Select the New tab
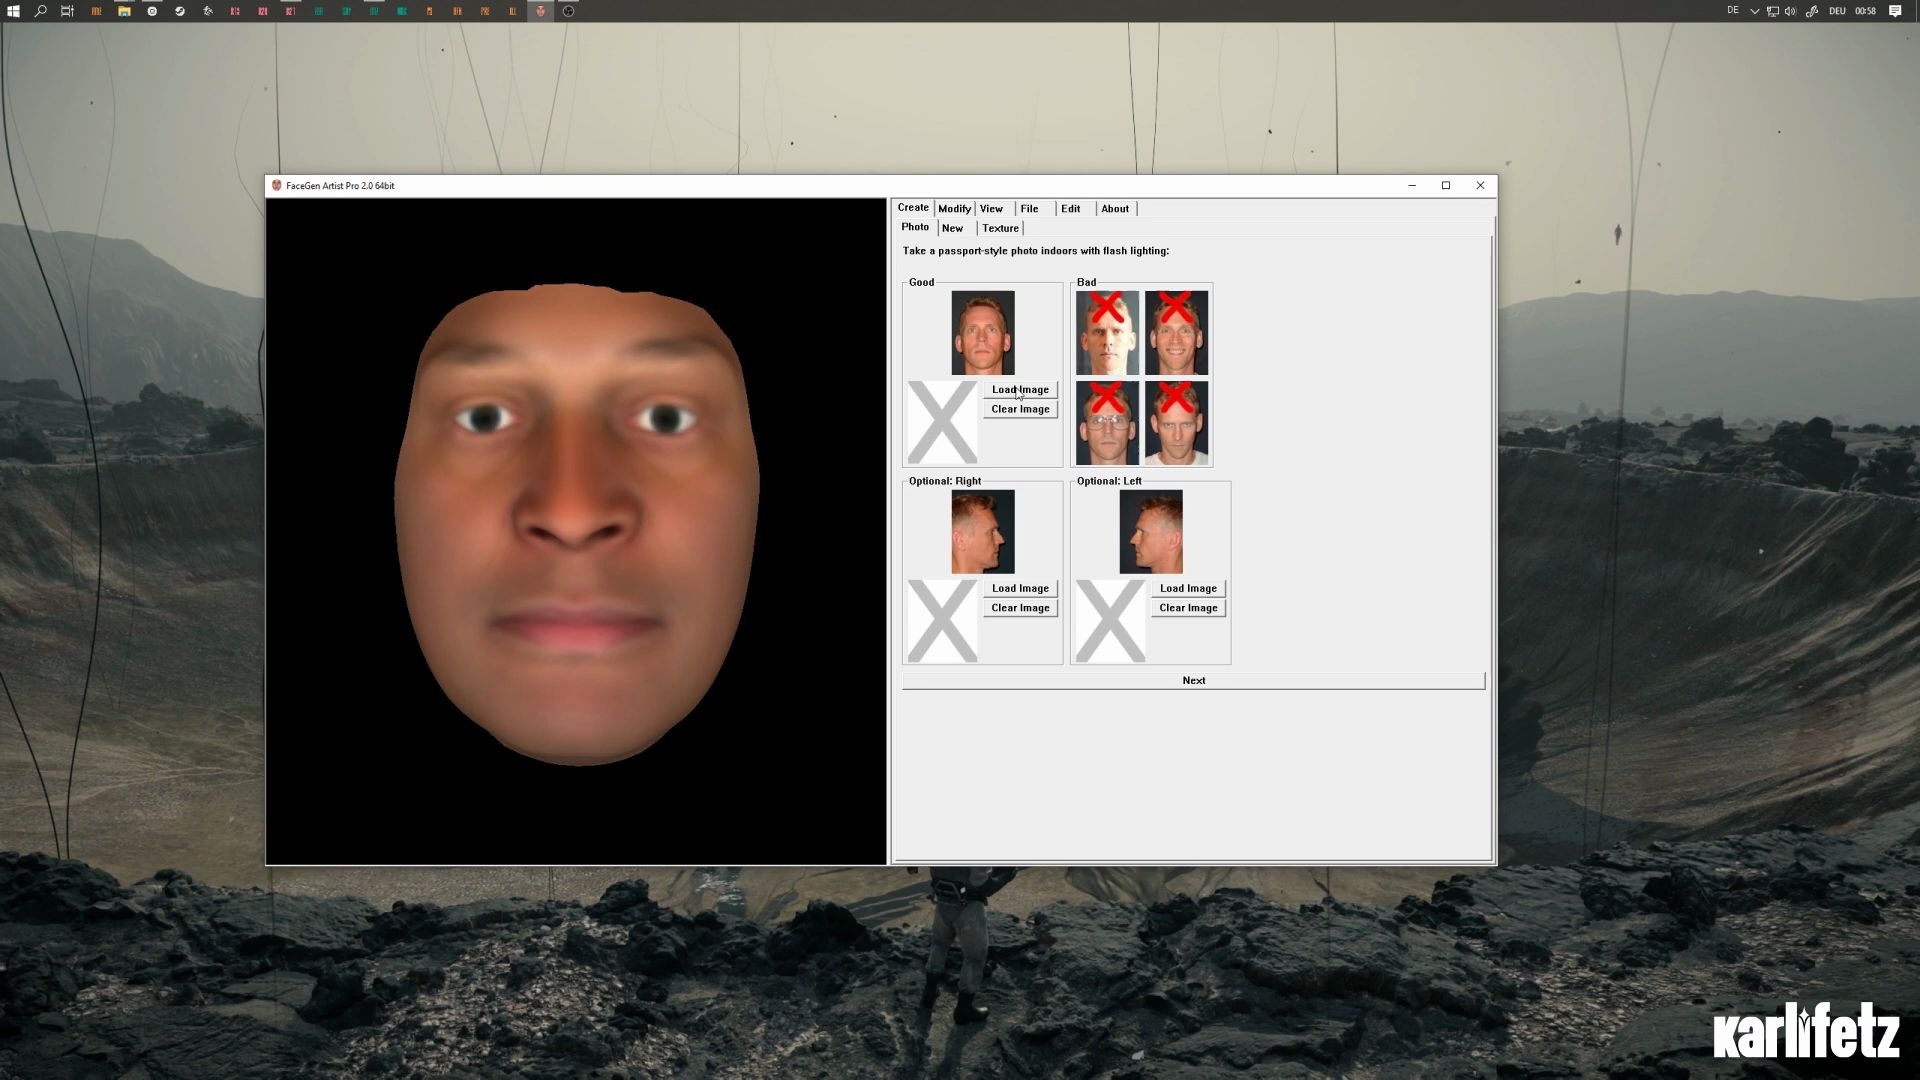The height and width of the screenshot is (1080, 1920). tap(952, 228)
